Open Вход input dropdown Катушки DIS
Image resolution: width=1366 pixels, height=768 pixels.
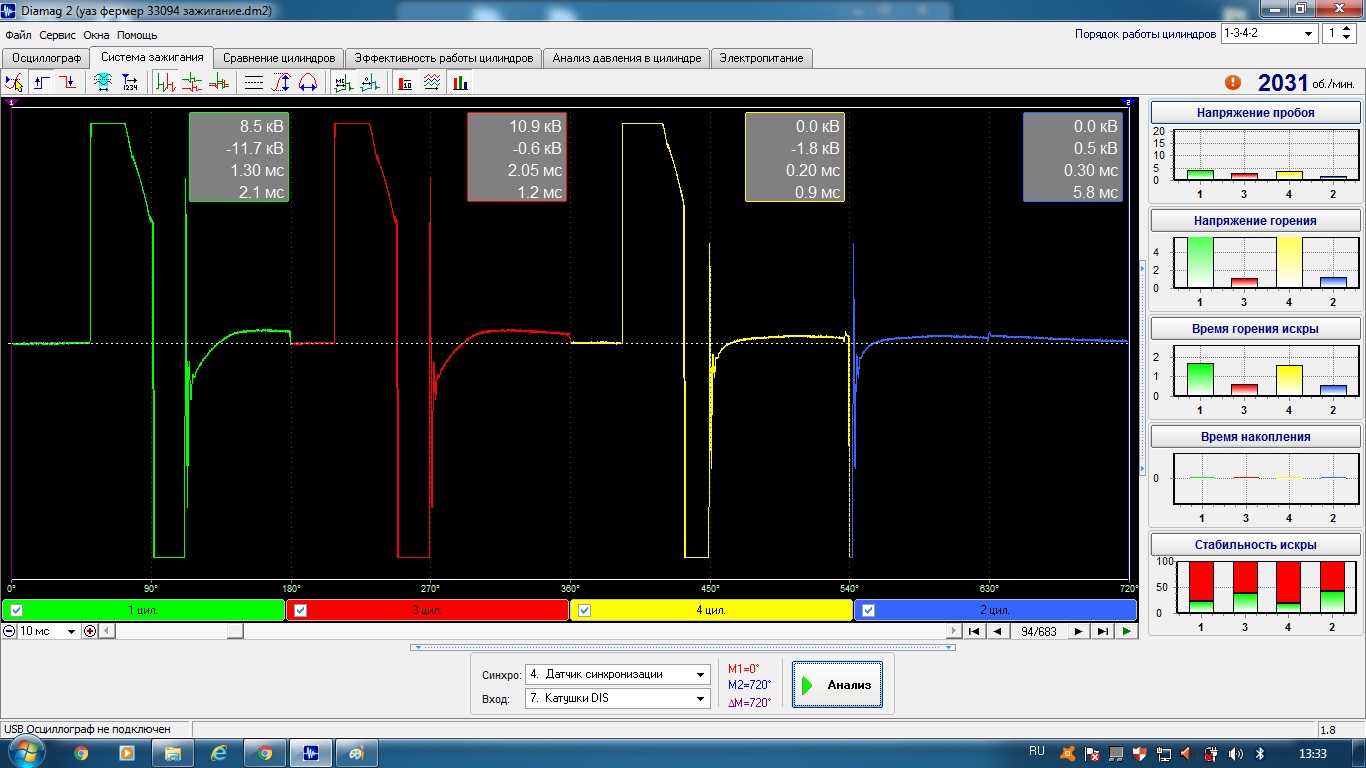coord(618,698)
